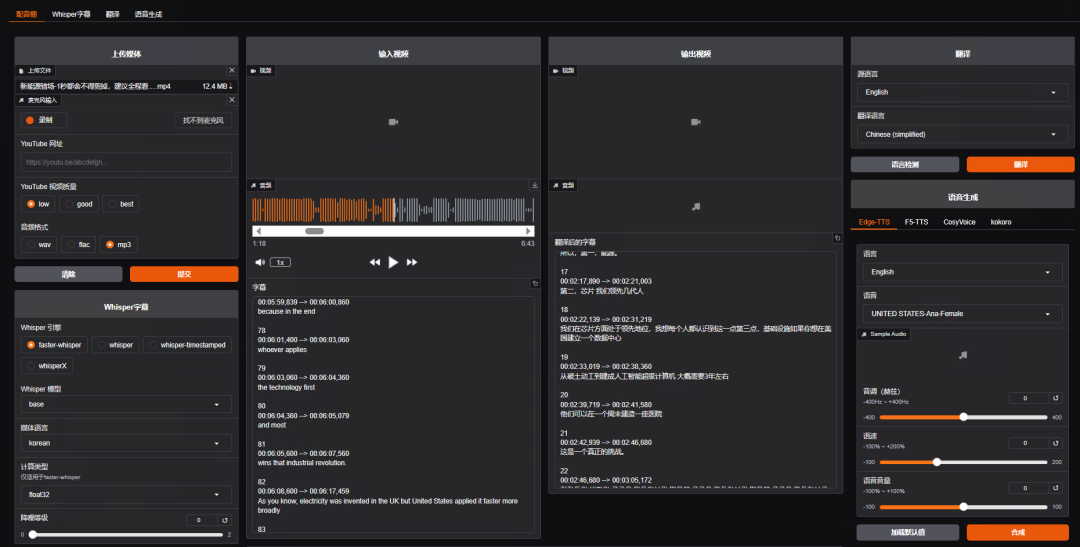Copy the 字幕 subtitle text

tap(534, 284)
